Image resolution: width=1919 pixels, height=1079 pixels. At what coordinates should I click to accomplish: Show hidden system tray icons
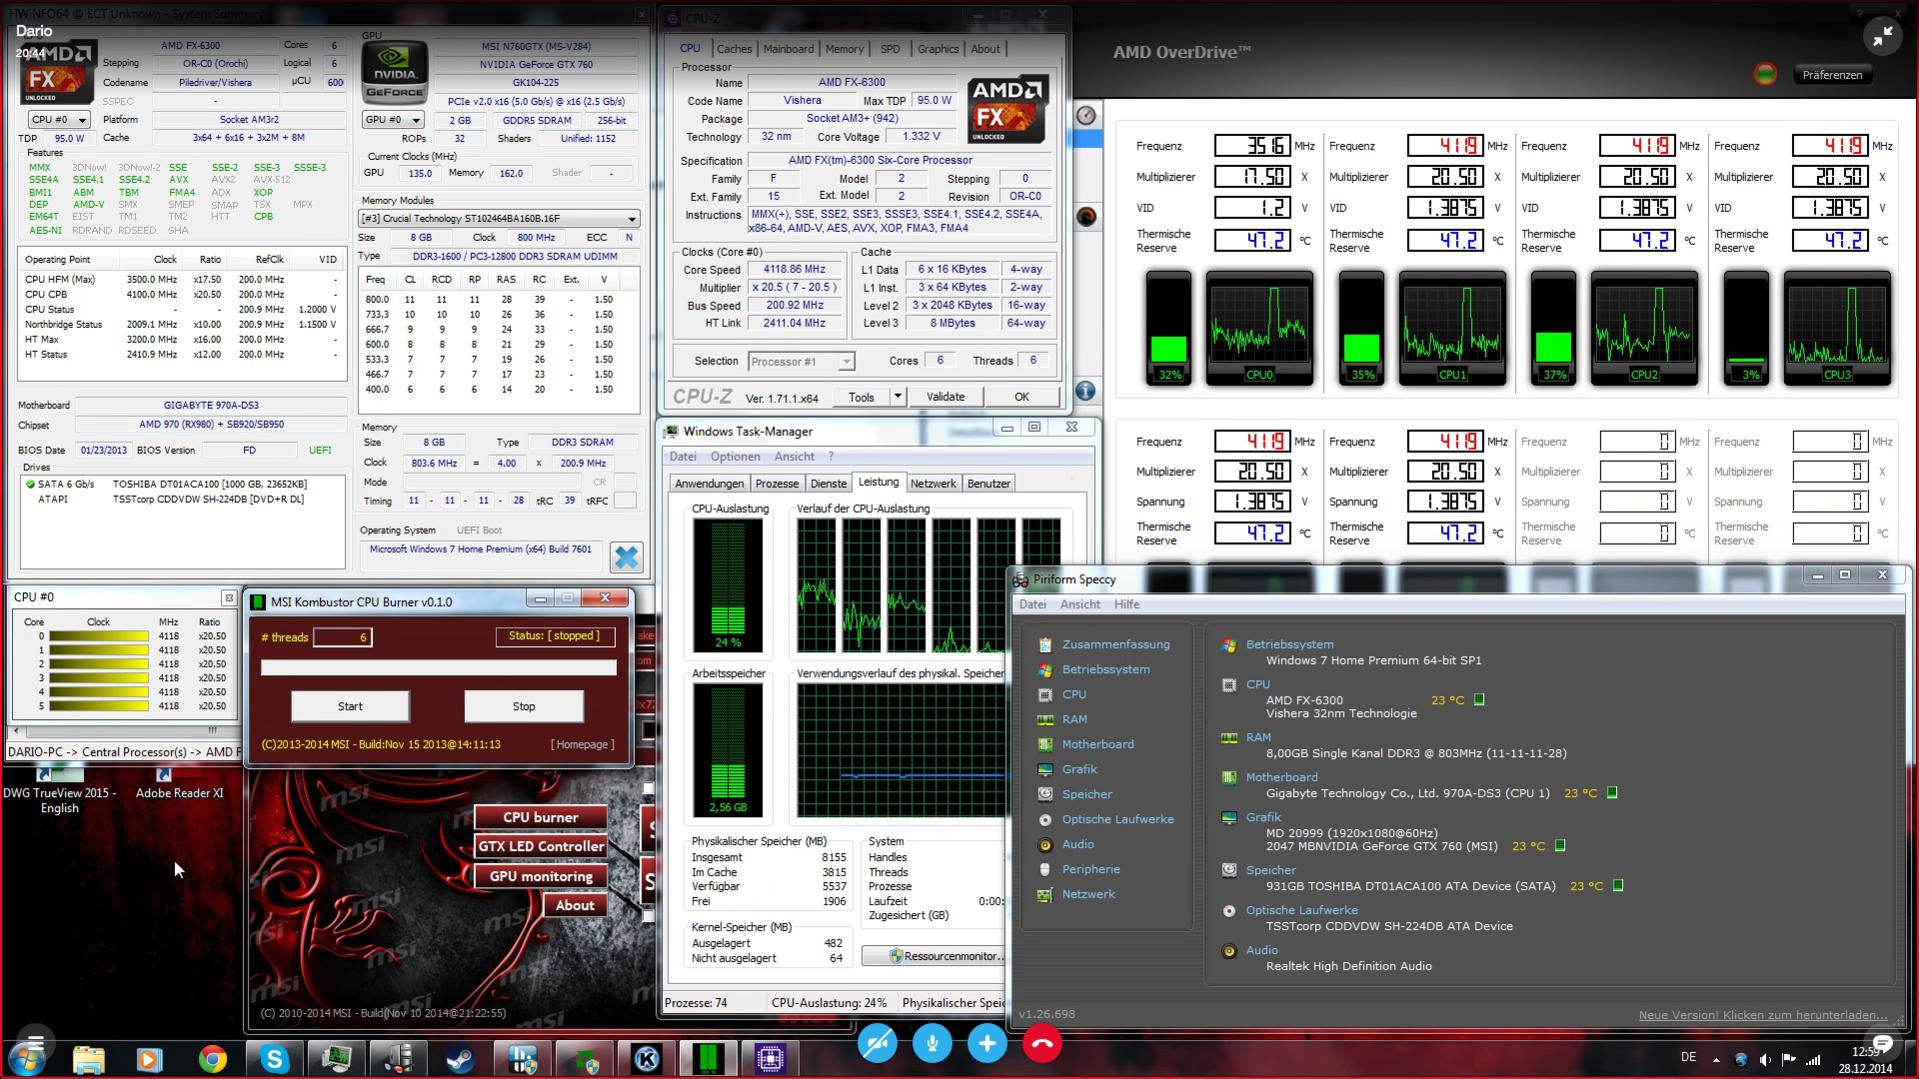pyautogui.click(x=1716, y=1060)
